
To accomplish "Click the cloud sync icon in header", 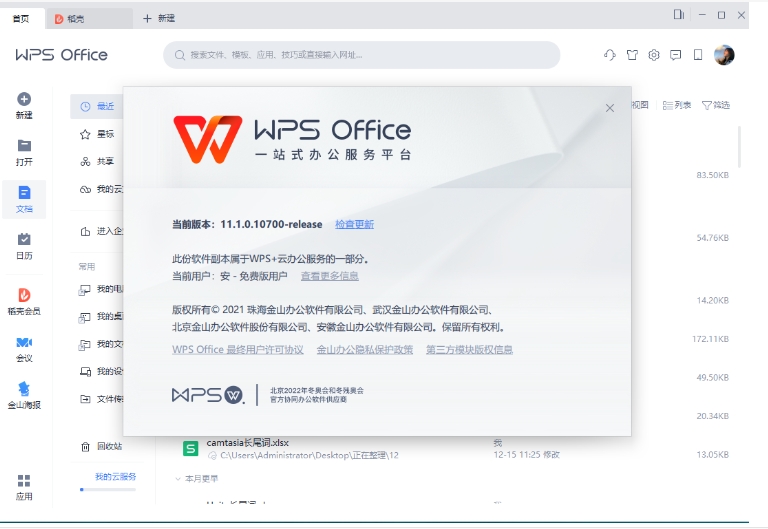I will (610, 55).
